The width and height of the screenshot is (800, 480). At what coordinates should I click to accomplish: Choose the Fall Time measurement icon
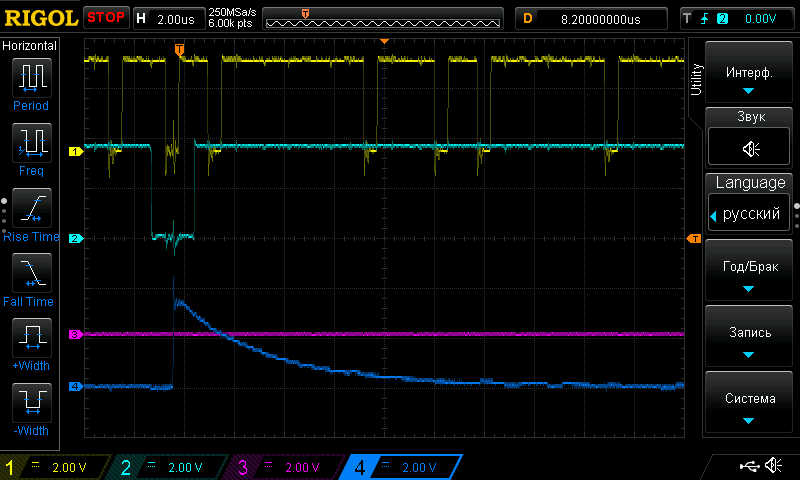(31, 273)
